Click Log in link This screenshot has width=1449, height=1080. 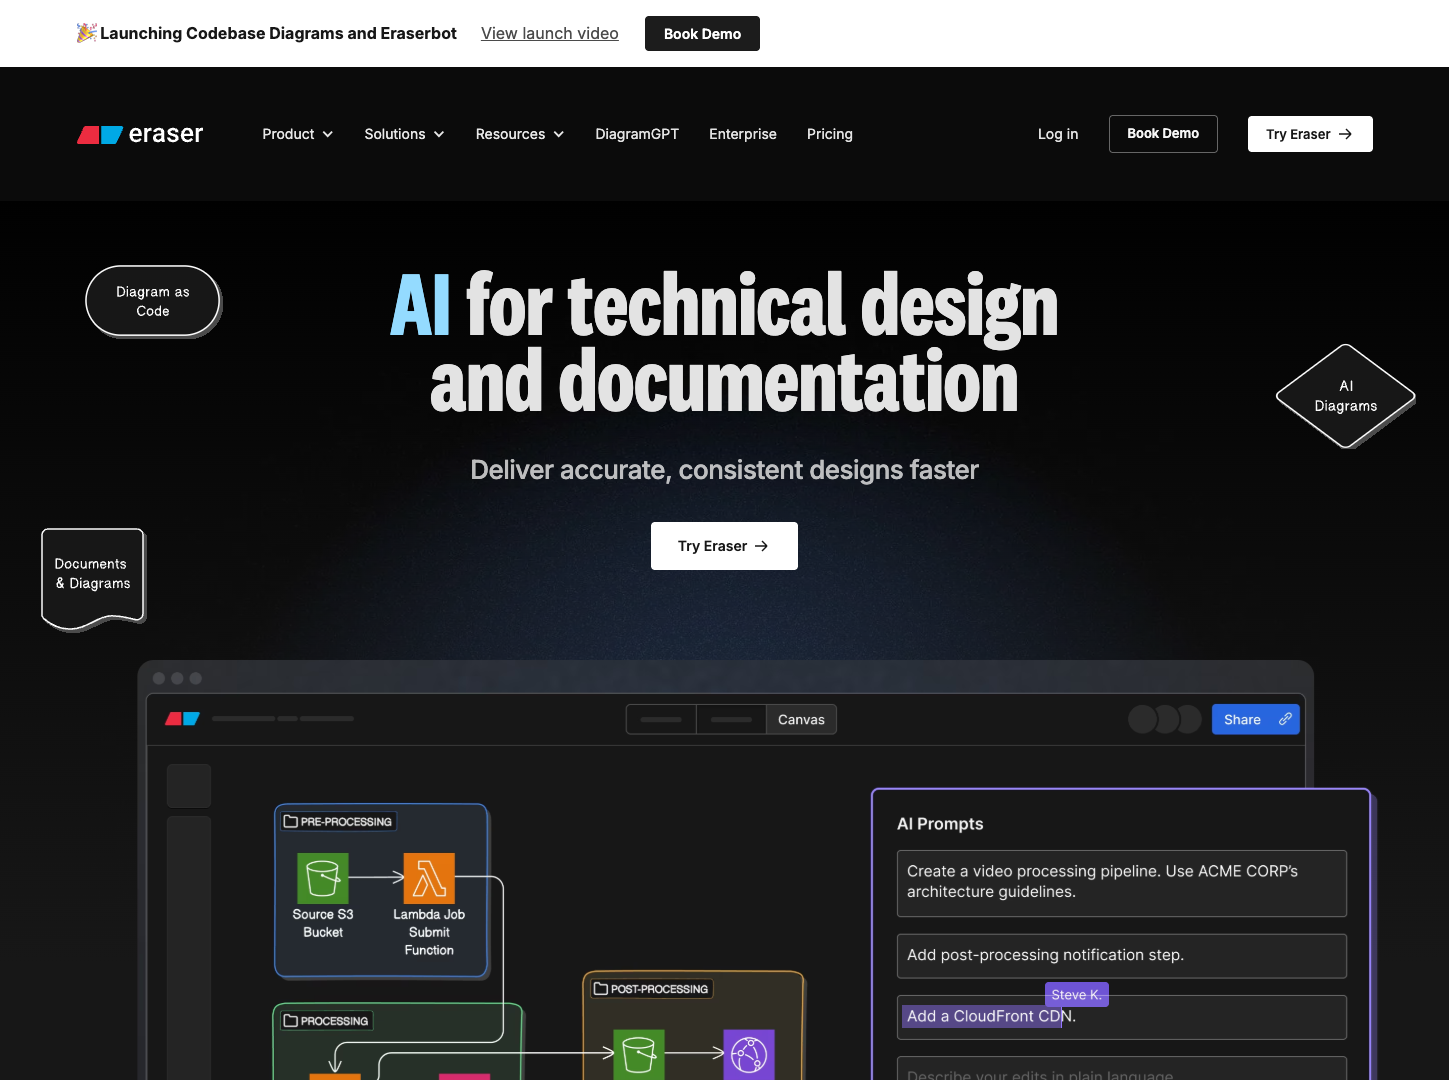1057,134
